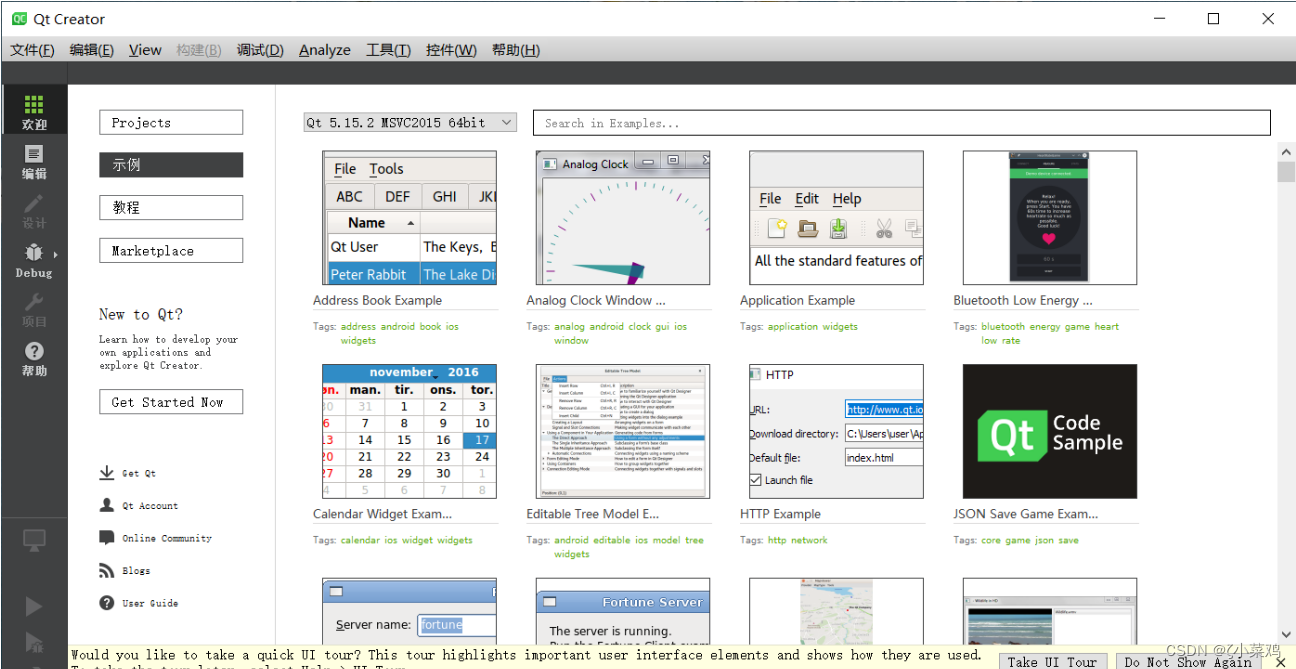Image resolution: width=1296 pixels, height=669 pixels.
Task: Open the Editable Tree Model example thumbnail
Action: click(x=623, y=431)
